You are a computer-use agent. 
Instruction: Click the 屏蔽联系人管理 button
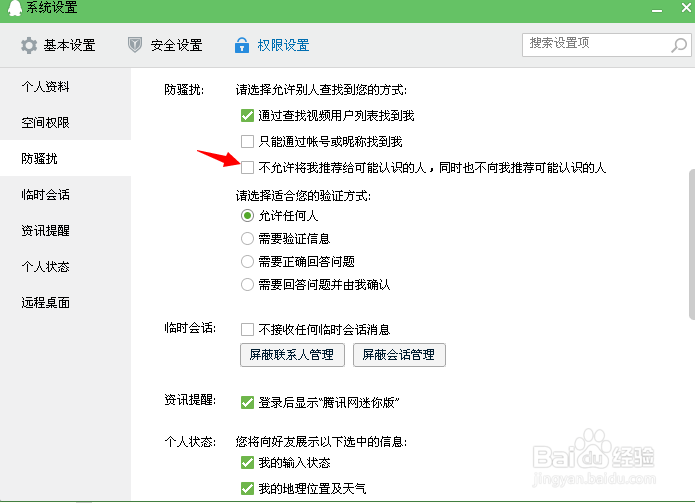(x=292, y=355)
